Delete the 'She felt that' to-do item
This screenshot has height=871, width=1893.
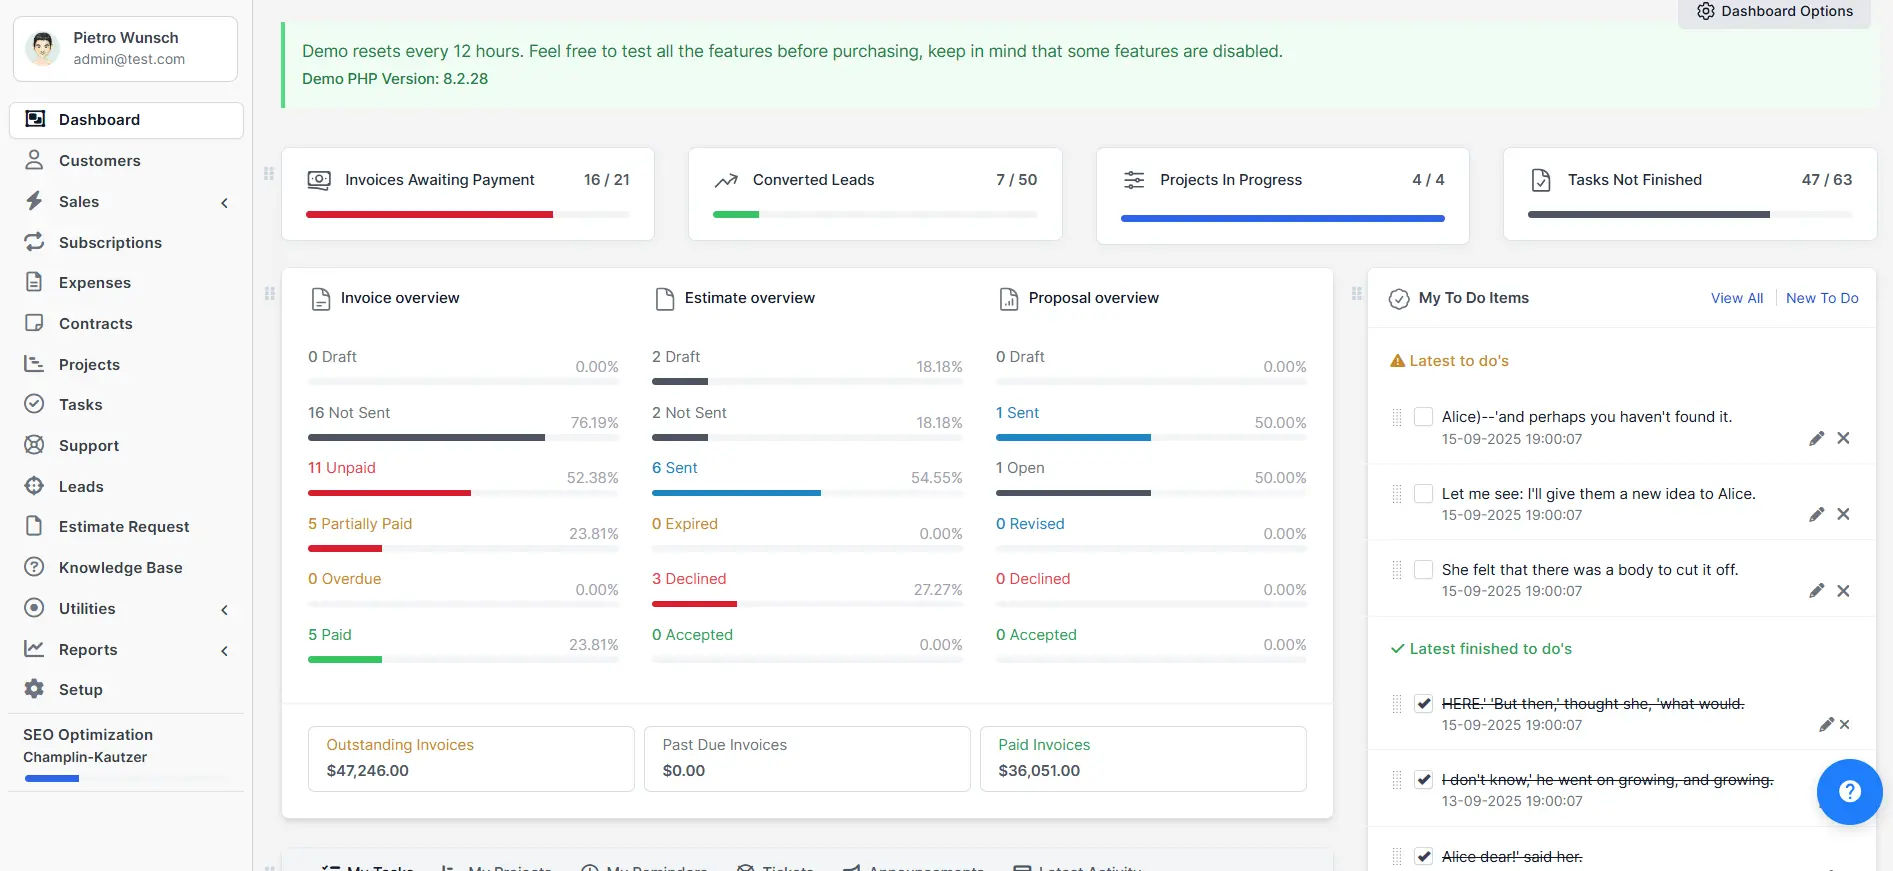point(1843,591)
